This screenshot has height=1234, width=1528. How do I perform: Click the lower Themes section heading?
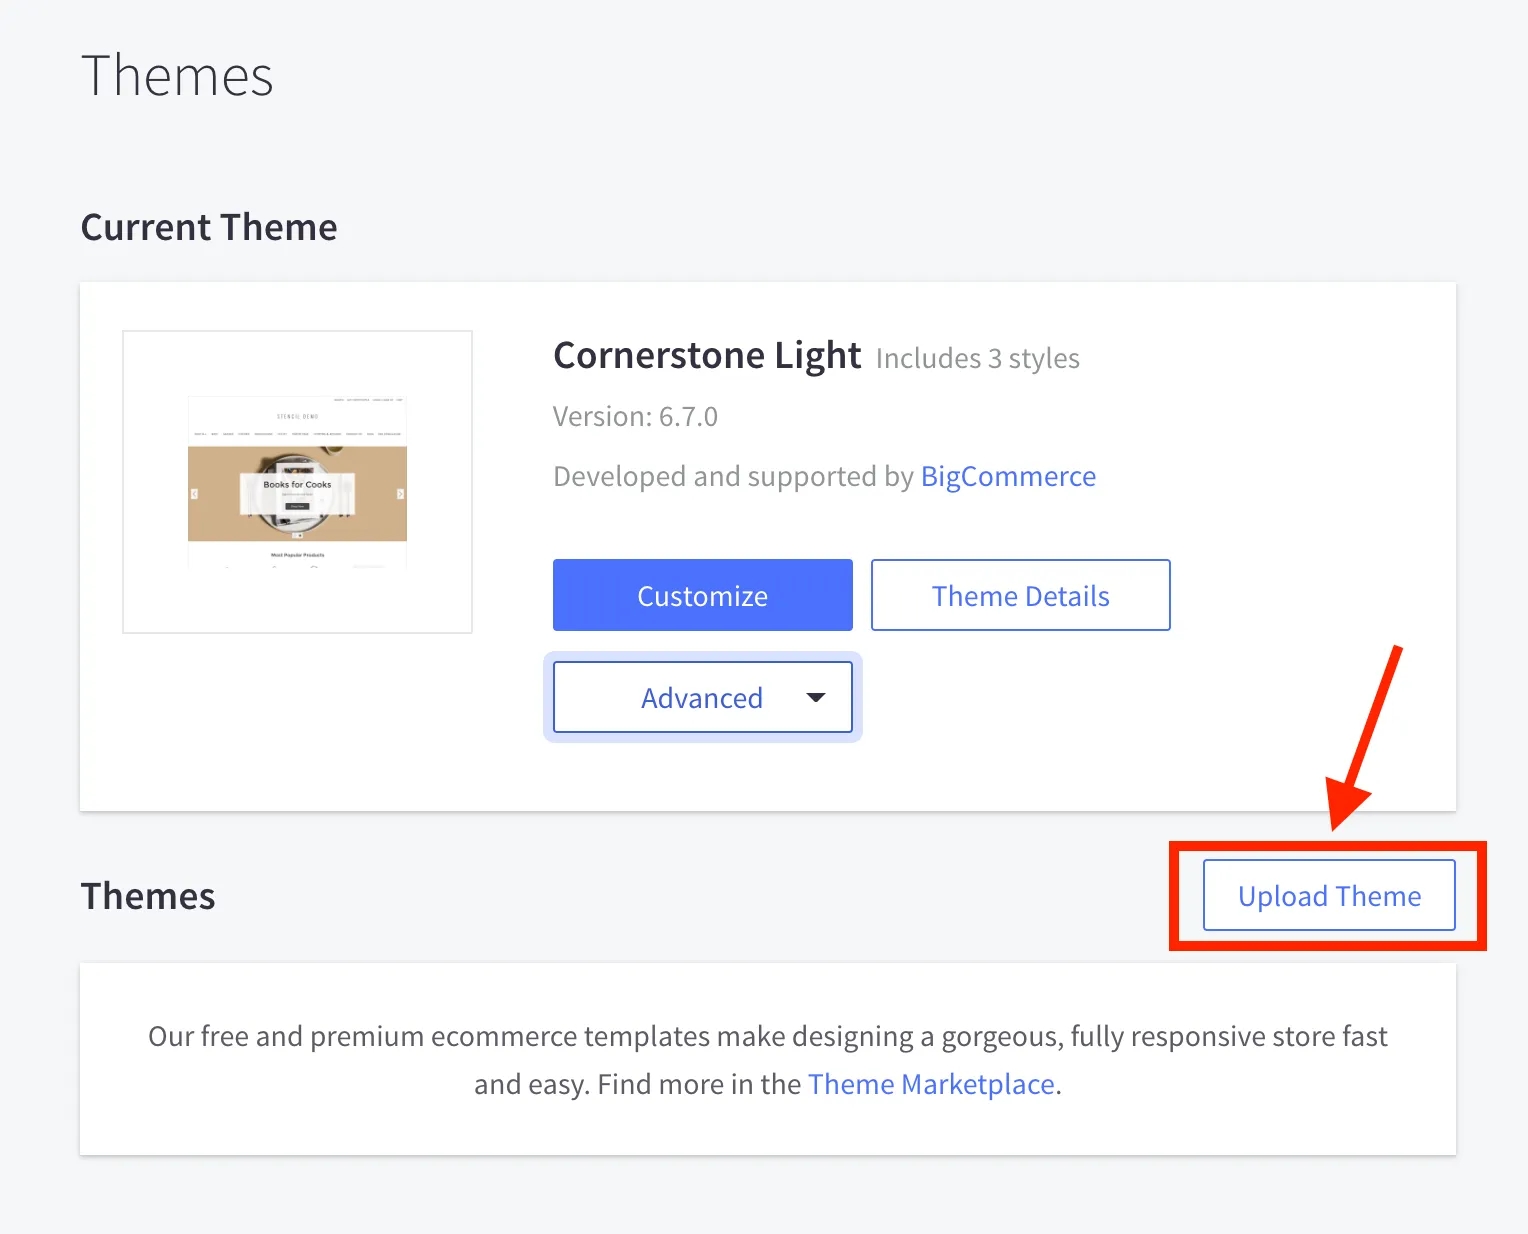[148, 896]
